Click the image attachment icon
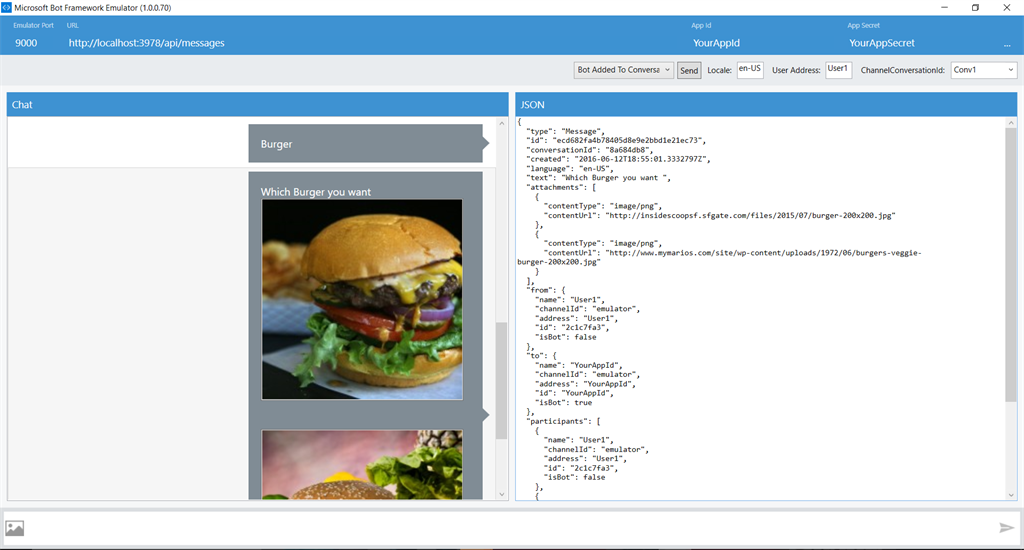The image size is (1024, 550). click(14, 528)
